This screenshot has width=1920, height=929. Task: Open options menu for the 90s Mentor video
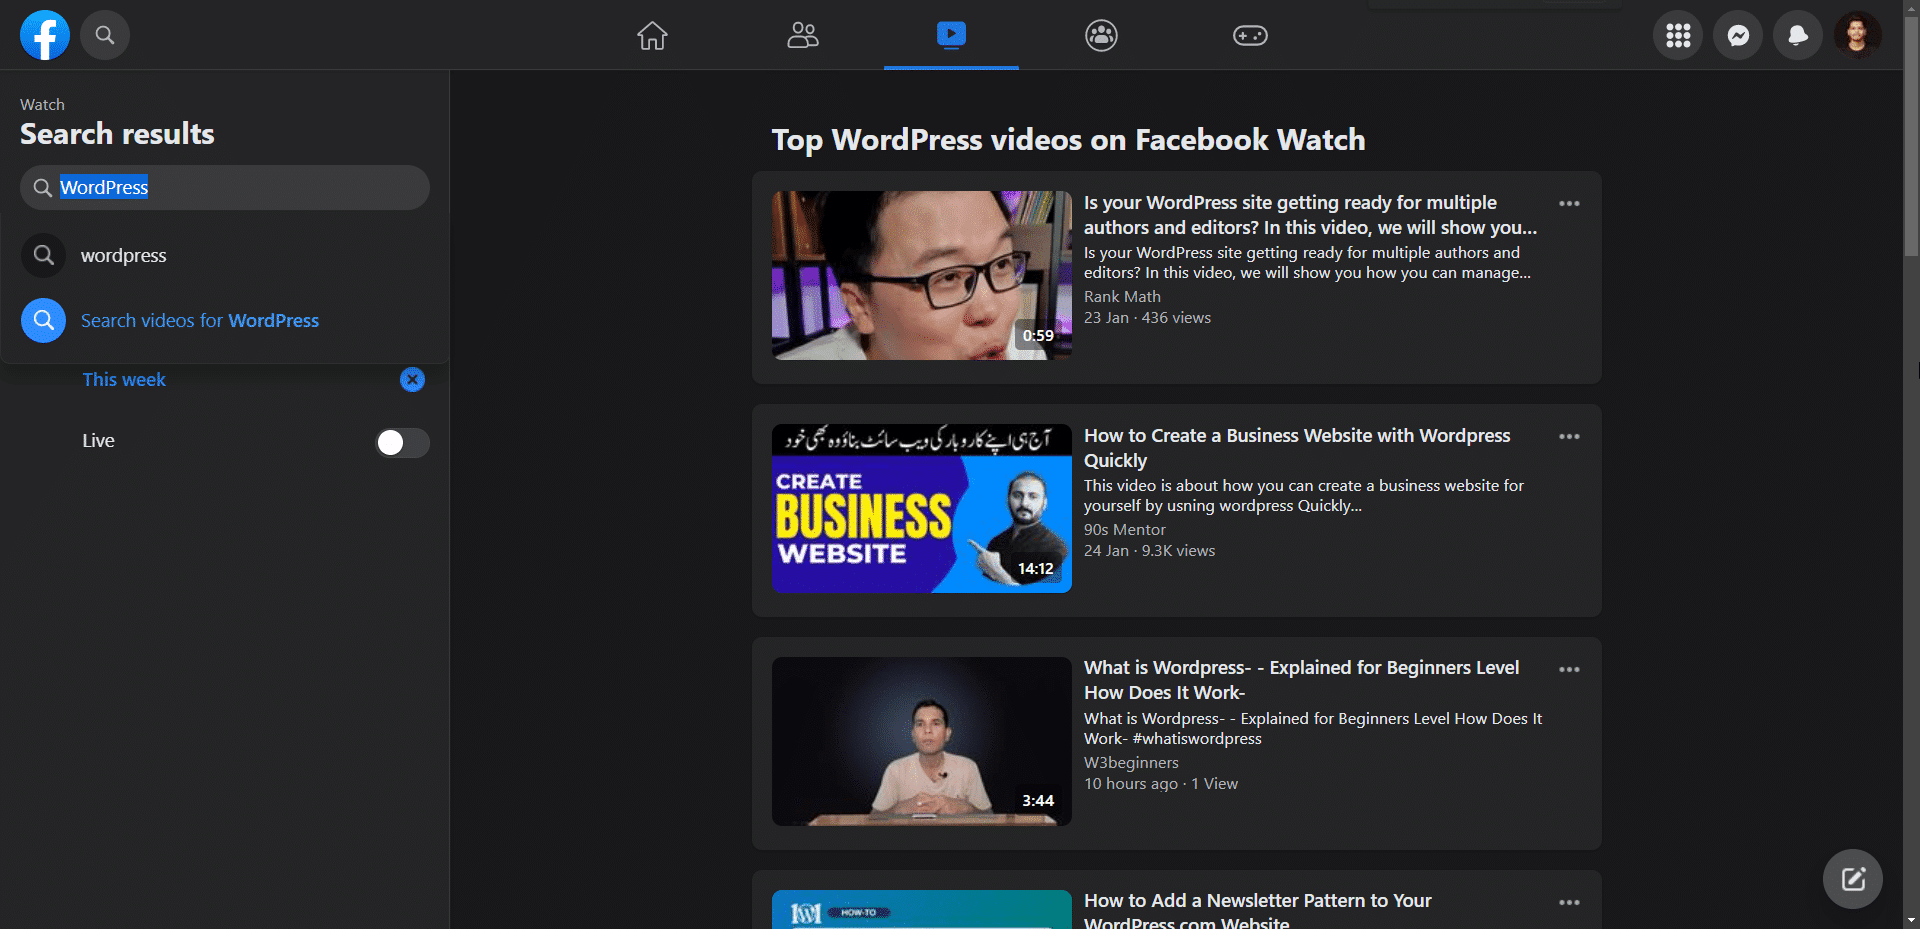1568,436
